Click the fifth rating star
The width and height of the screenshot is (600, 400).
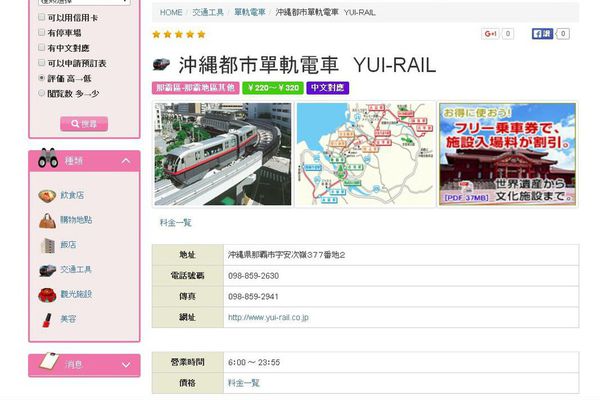[x=201, y=34]
